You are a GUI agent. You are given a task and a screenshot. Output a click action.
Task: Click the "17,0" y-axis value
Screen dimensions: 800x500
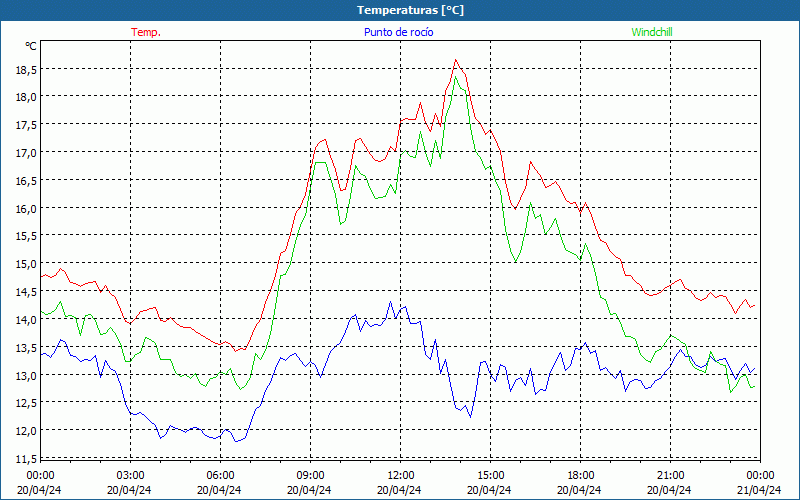tap(26, 153)
